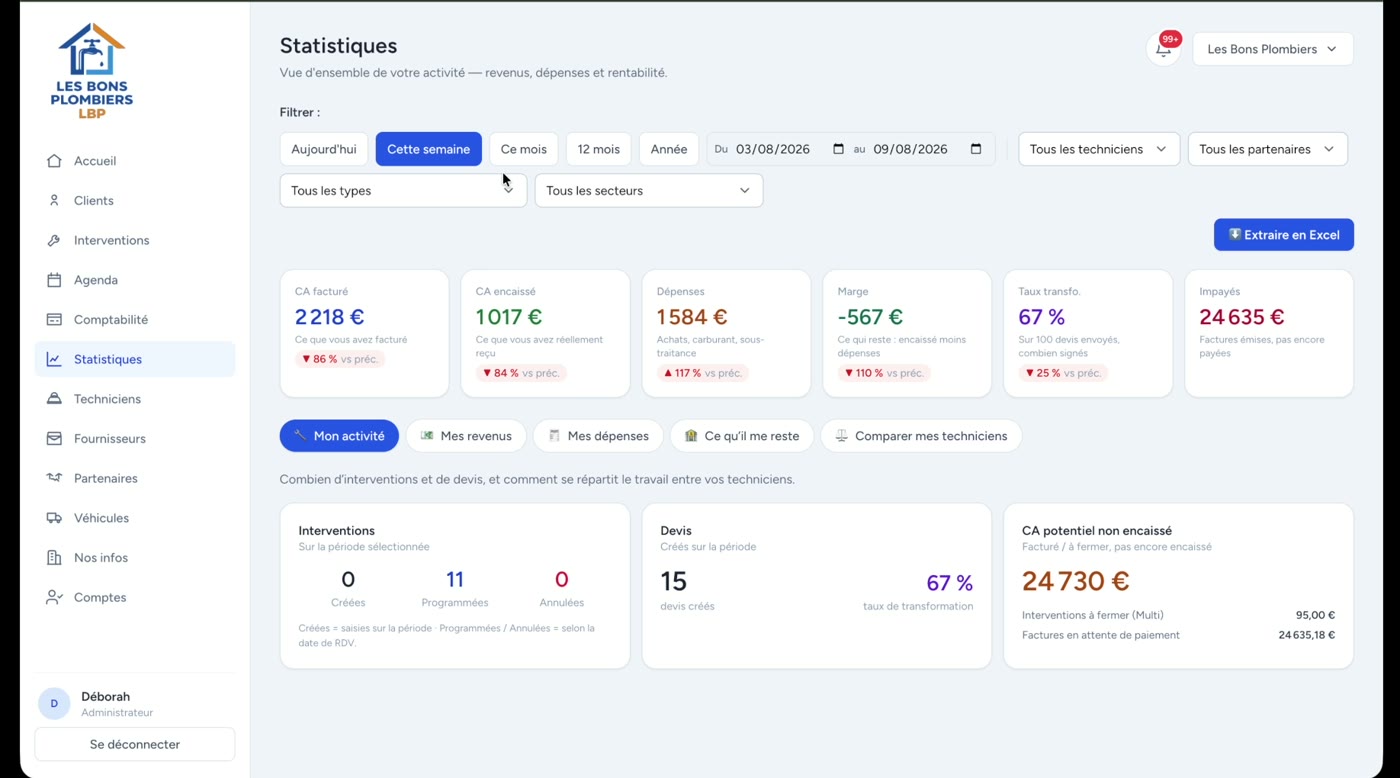This screenshot has height=778, width=1400.
Task: Click the Partenaires handshake icon
Action: coord(54,478)
